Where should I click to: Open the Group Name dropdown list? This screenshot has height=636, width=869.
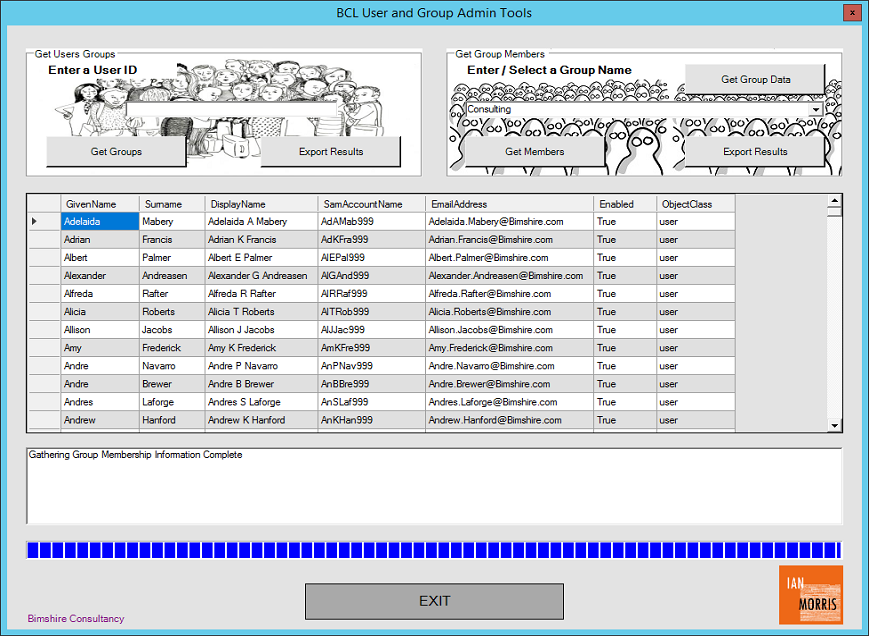(x=816, y=109)
